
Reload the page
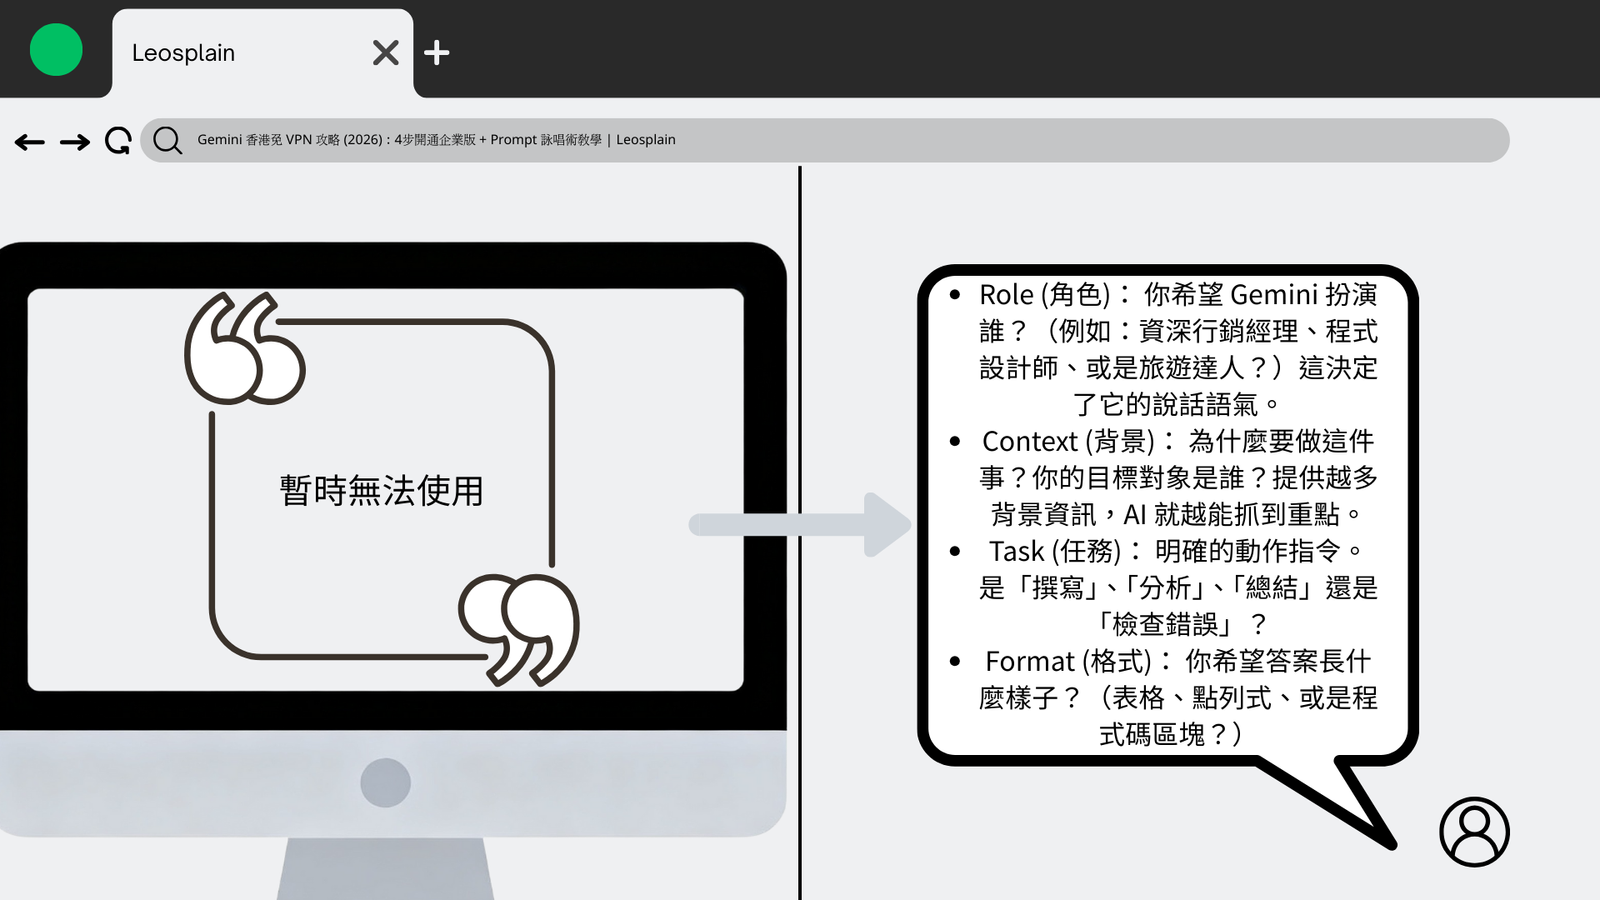pos(118,141)
